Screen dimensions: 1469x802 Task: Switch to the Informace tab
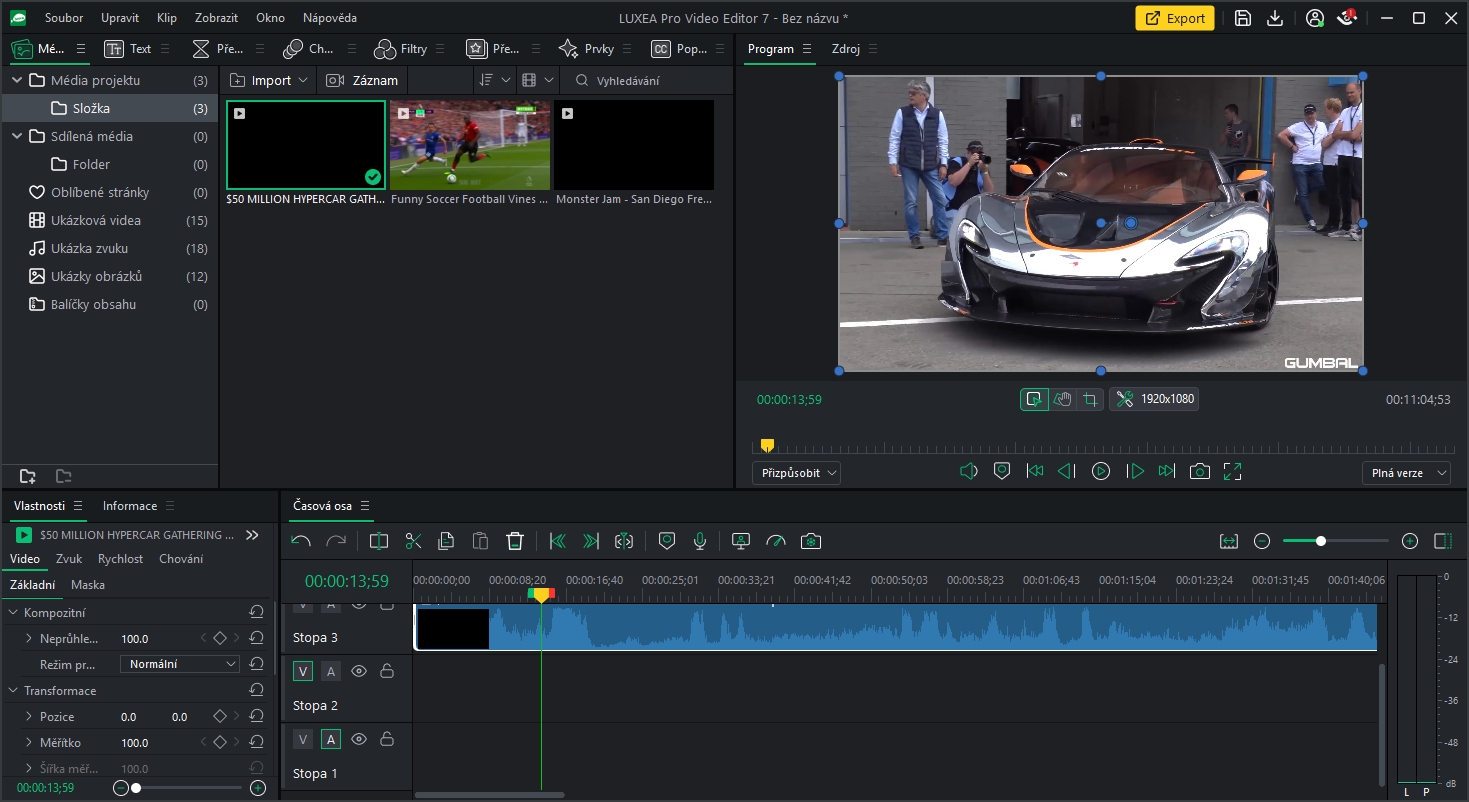point(130,506)
